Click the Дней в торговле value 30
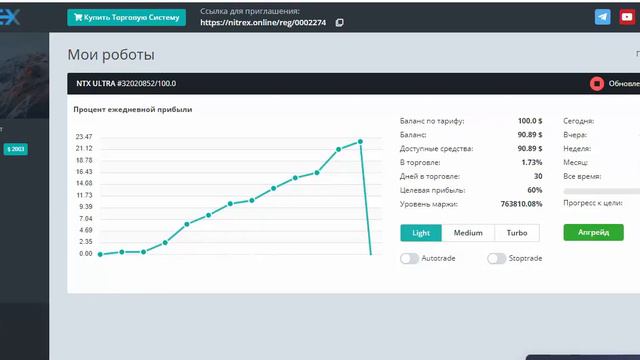Image resolution: width=640 pixels, height=360 pixels. click(x=538, y=176)
